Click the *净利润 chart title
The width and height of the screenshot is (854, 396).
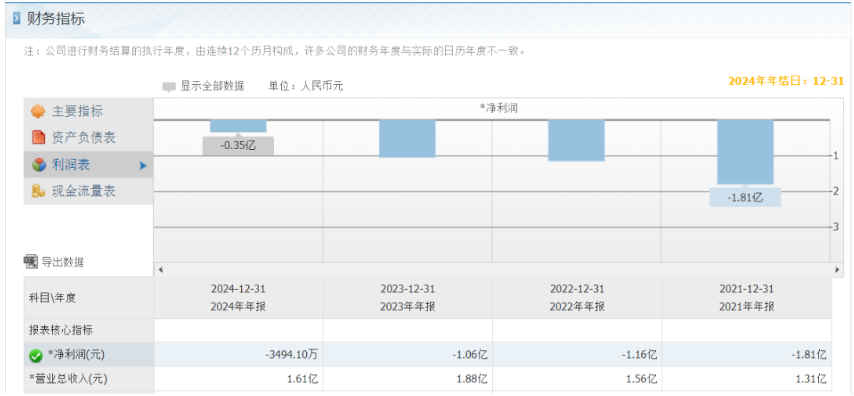[498, 108]
